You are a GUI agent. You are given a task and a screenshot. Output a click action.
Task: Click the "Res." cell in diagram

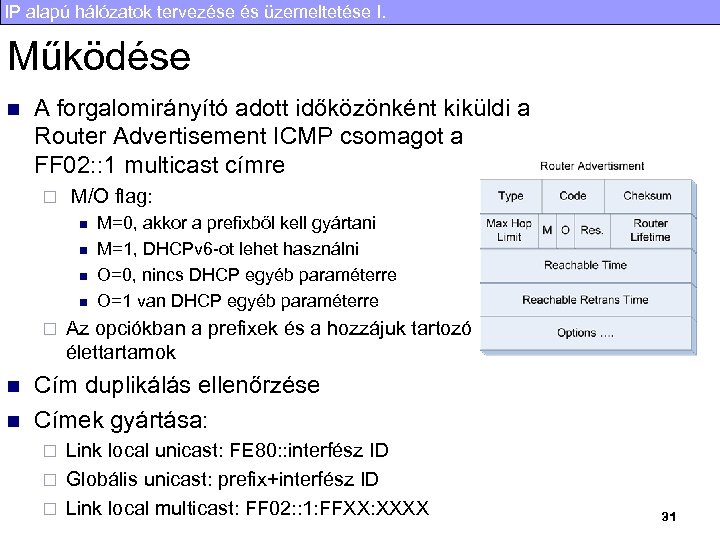[x=592, y=231]
